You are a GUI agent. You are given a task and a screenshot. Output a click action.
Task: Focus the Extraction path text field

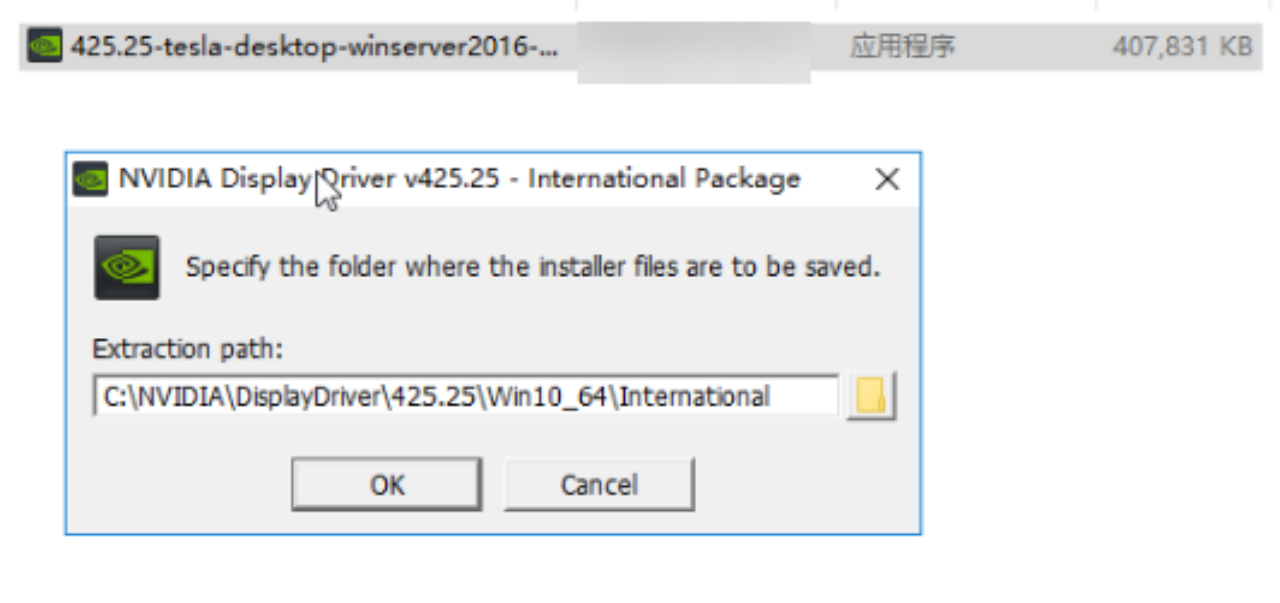pyautogui.click(x=466, y=396)
